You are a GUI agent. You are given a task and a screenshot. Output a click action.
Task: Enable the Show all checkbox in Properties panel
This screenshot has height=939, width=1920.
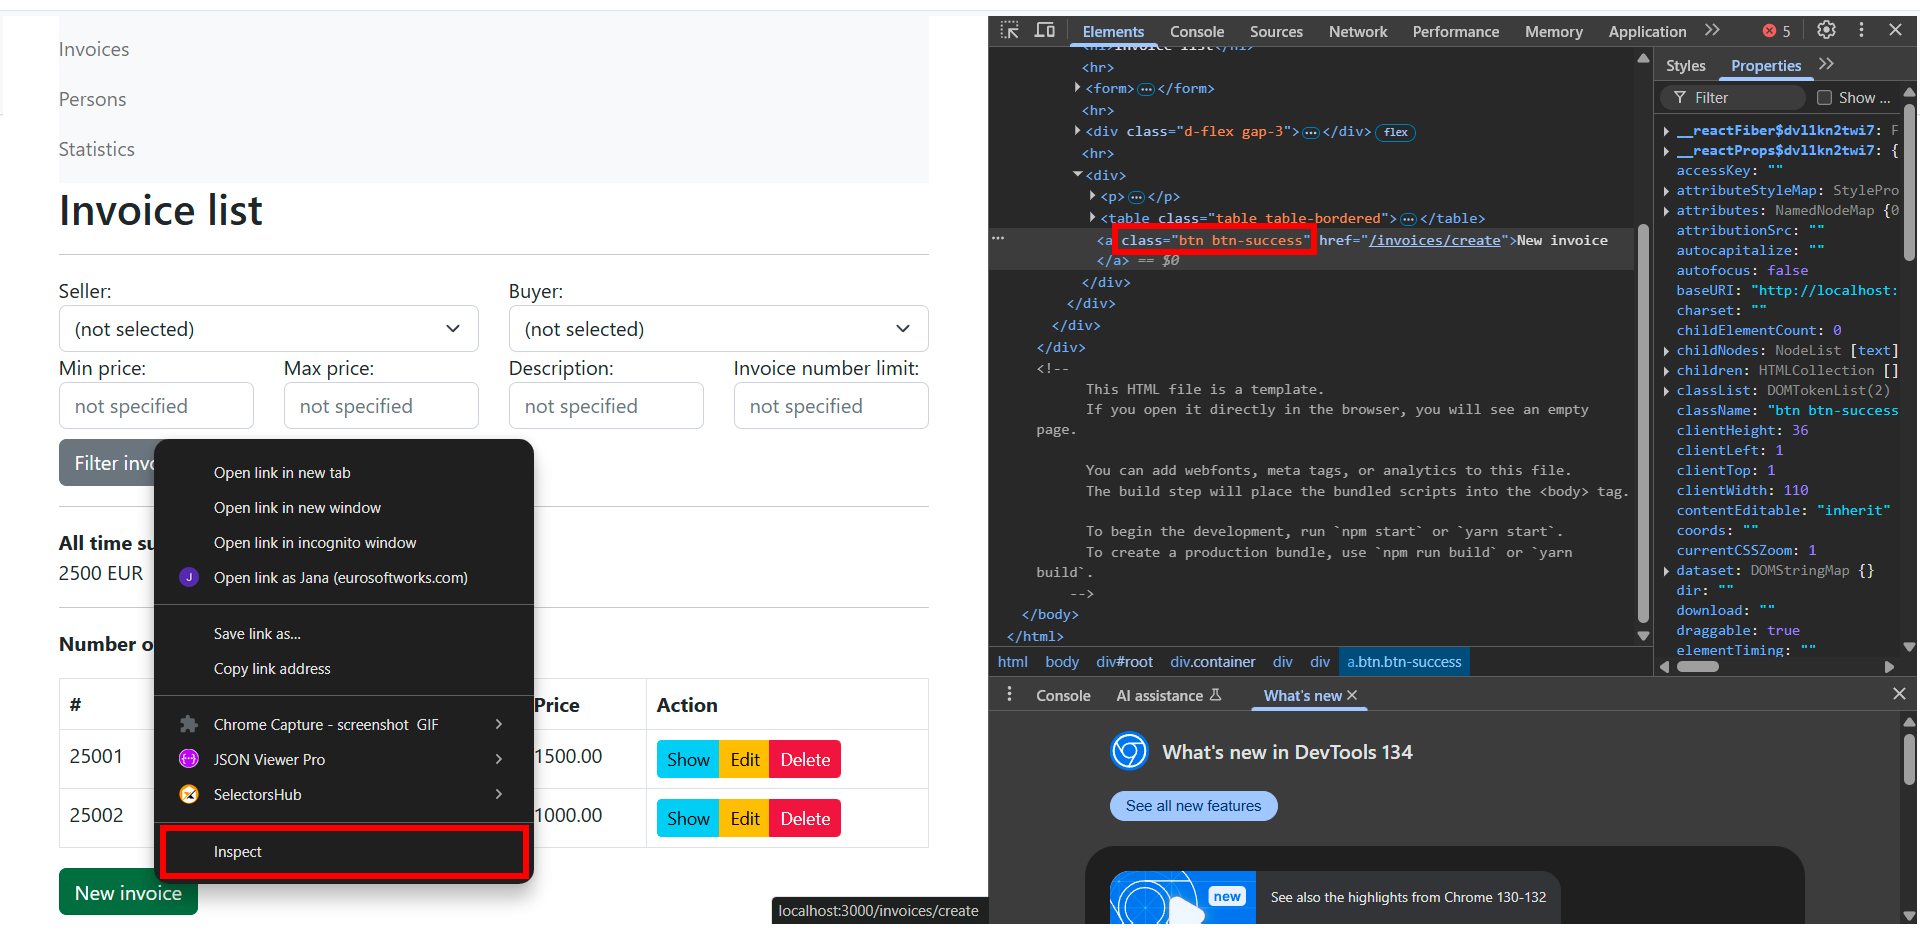click(1822, 97)
